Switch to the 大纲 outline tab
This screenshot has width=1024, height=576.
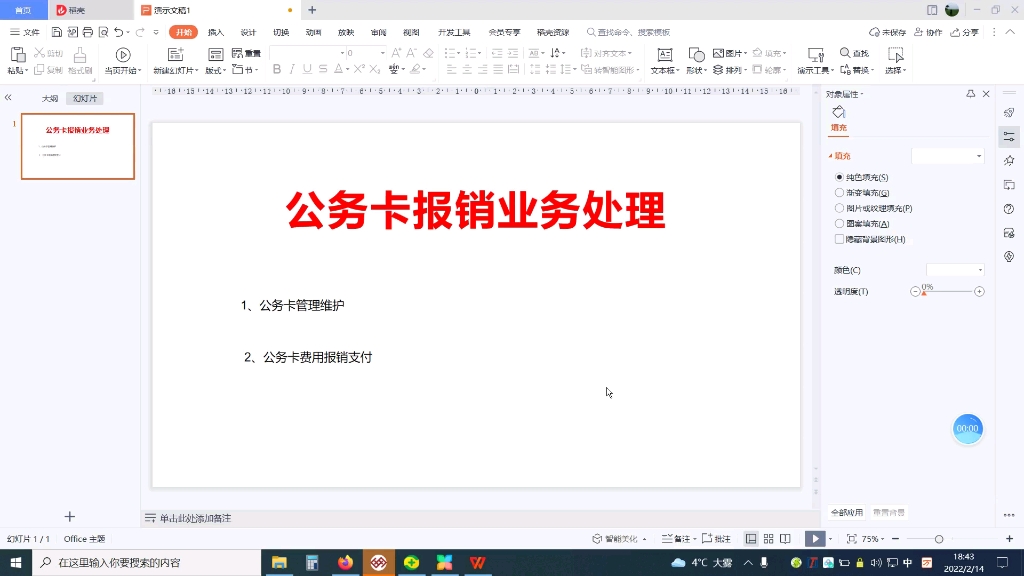(x=48, y=98)
